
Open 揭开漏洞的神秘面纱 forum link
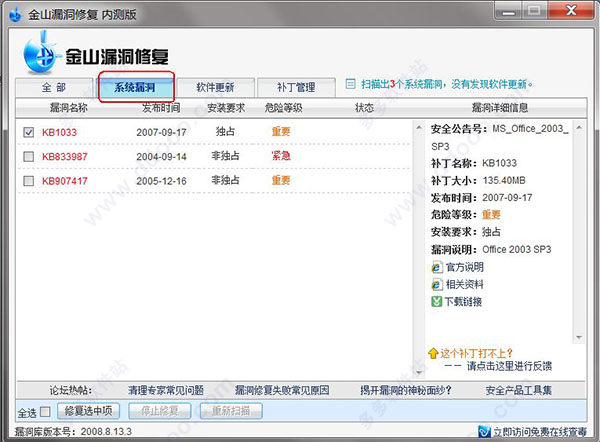406,390
